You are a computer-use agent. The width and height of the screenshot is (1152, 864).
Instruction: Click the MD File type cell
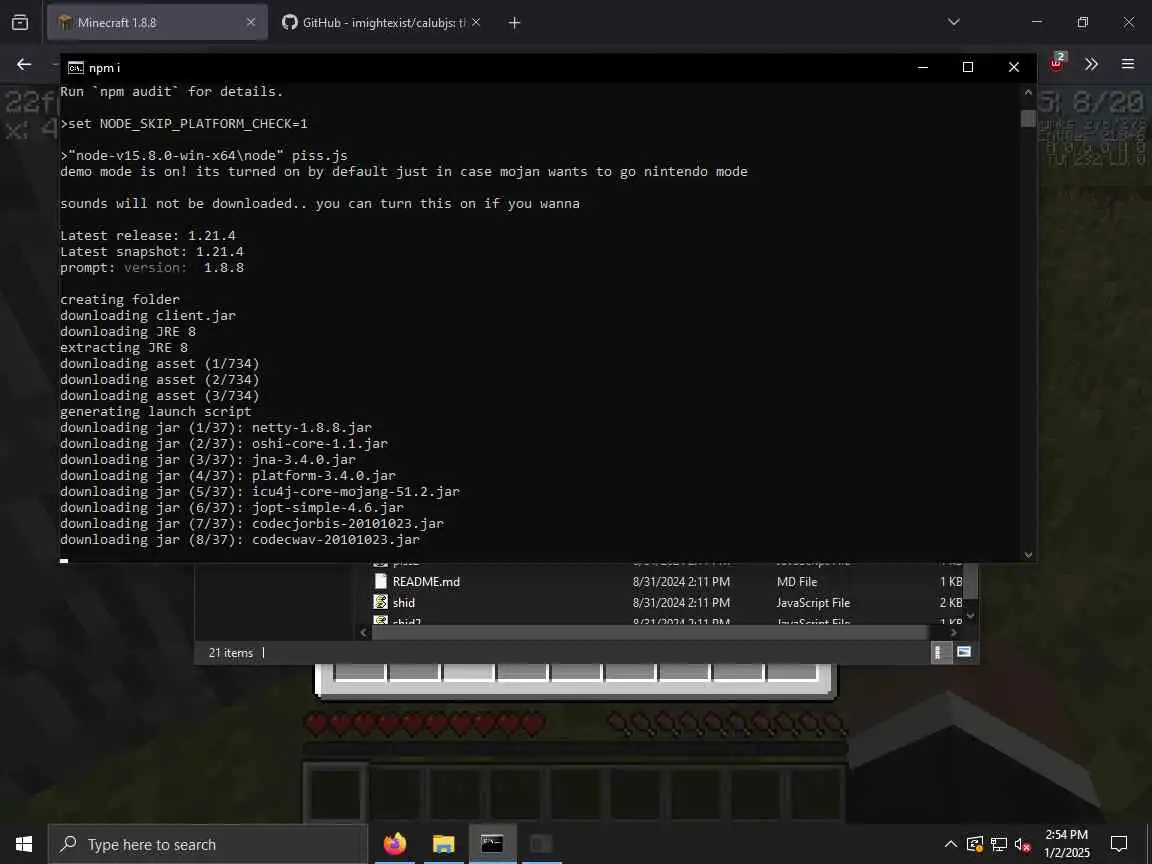coord(796,581)
